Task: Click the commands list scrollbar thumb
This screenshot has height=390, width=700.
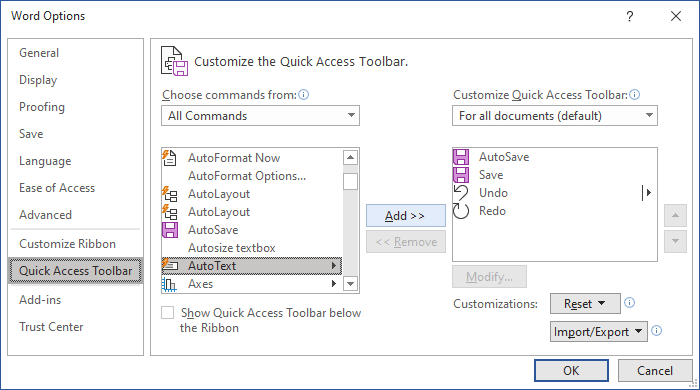Action: (350, 182)
